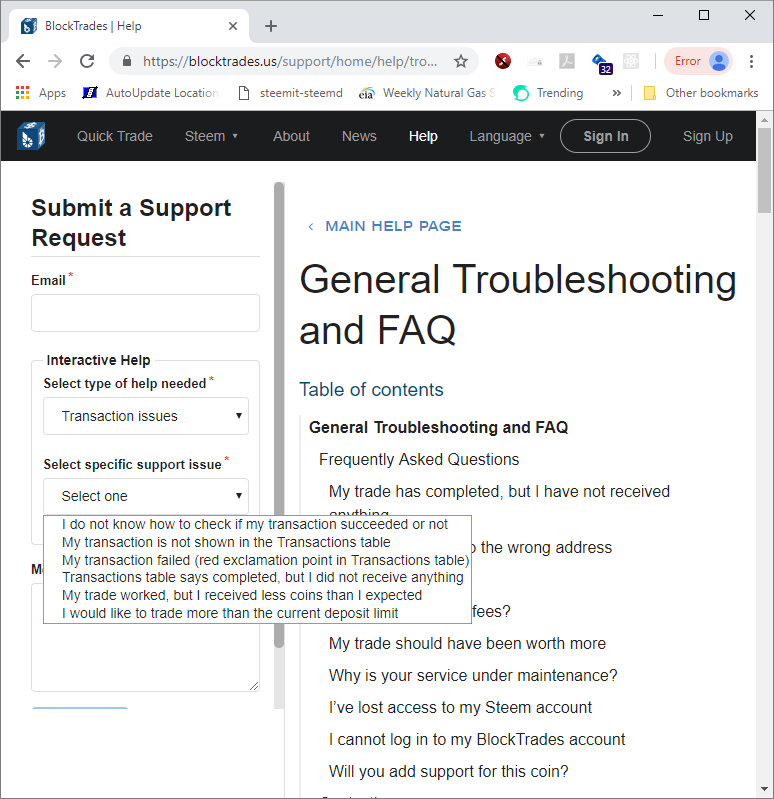Viewport: 774px width, 799px height.
Task: Click the red X extension icon
Action: tap(503, 61)
